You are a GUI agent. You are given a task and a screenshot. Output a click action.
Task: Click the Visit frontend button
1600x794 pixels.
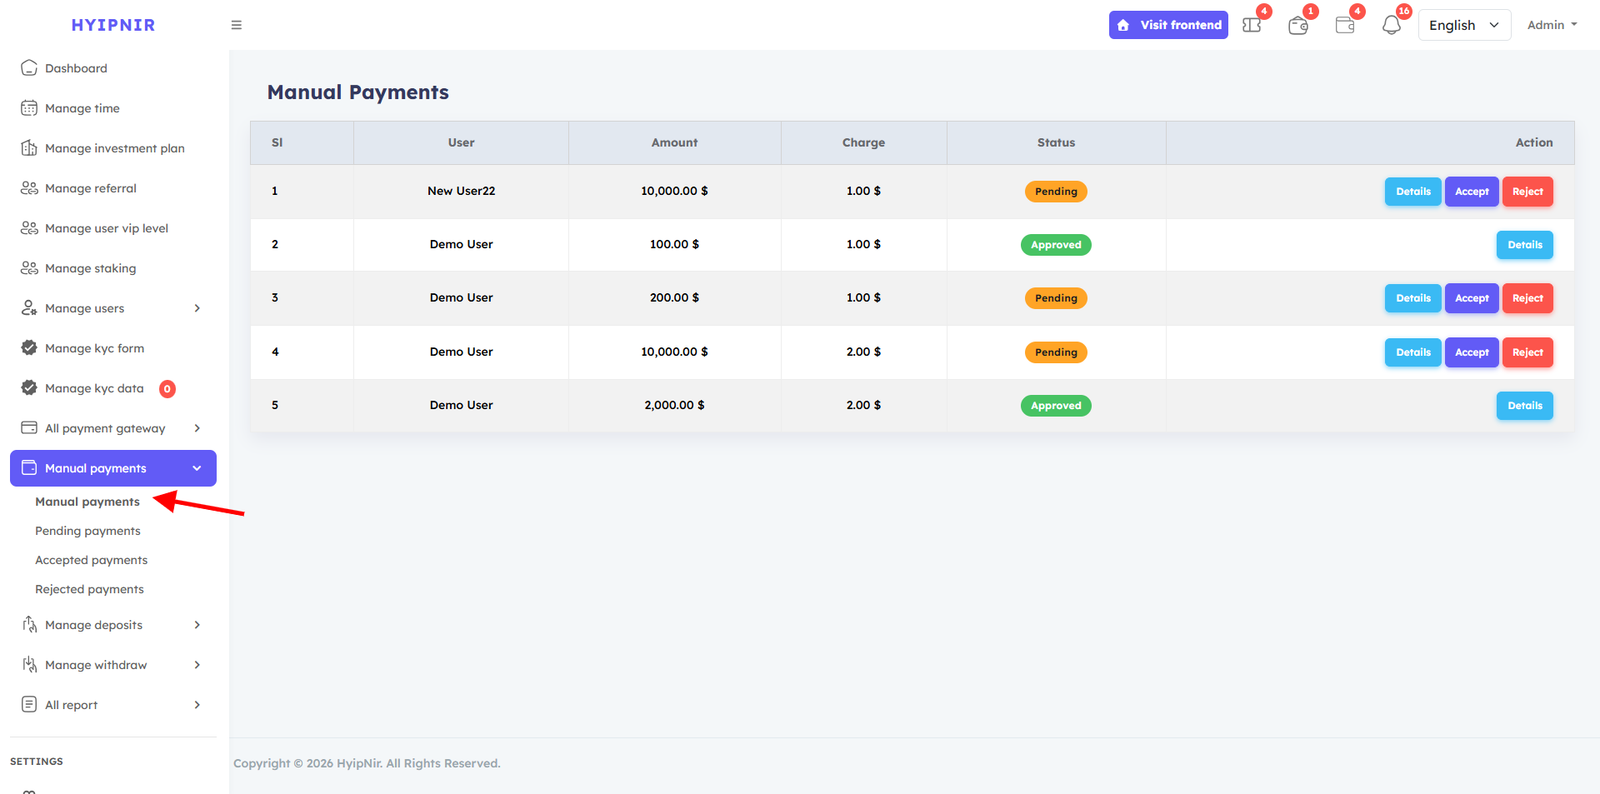(x=1168, y=25)
